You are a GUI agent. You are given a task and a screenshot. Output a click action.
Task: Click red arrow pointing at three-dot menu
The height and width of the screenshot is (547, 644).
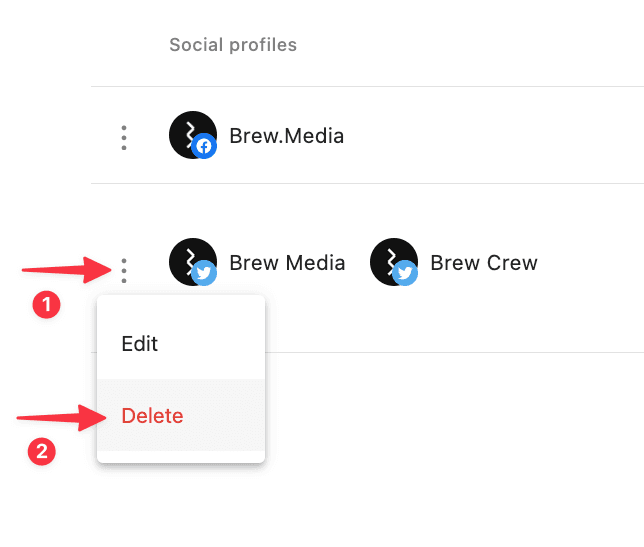tap(65, 268)
